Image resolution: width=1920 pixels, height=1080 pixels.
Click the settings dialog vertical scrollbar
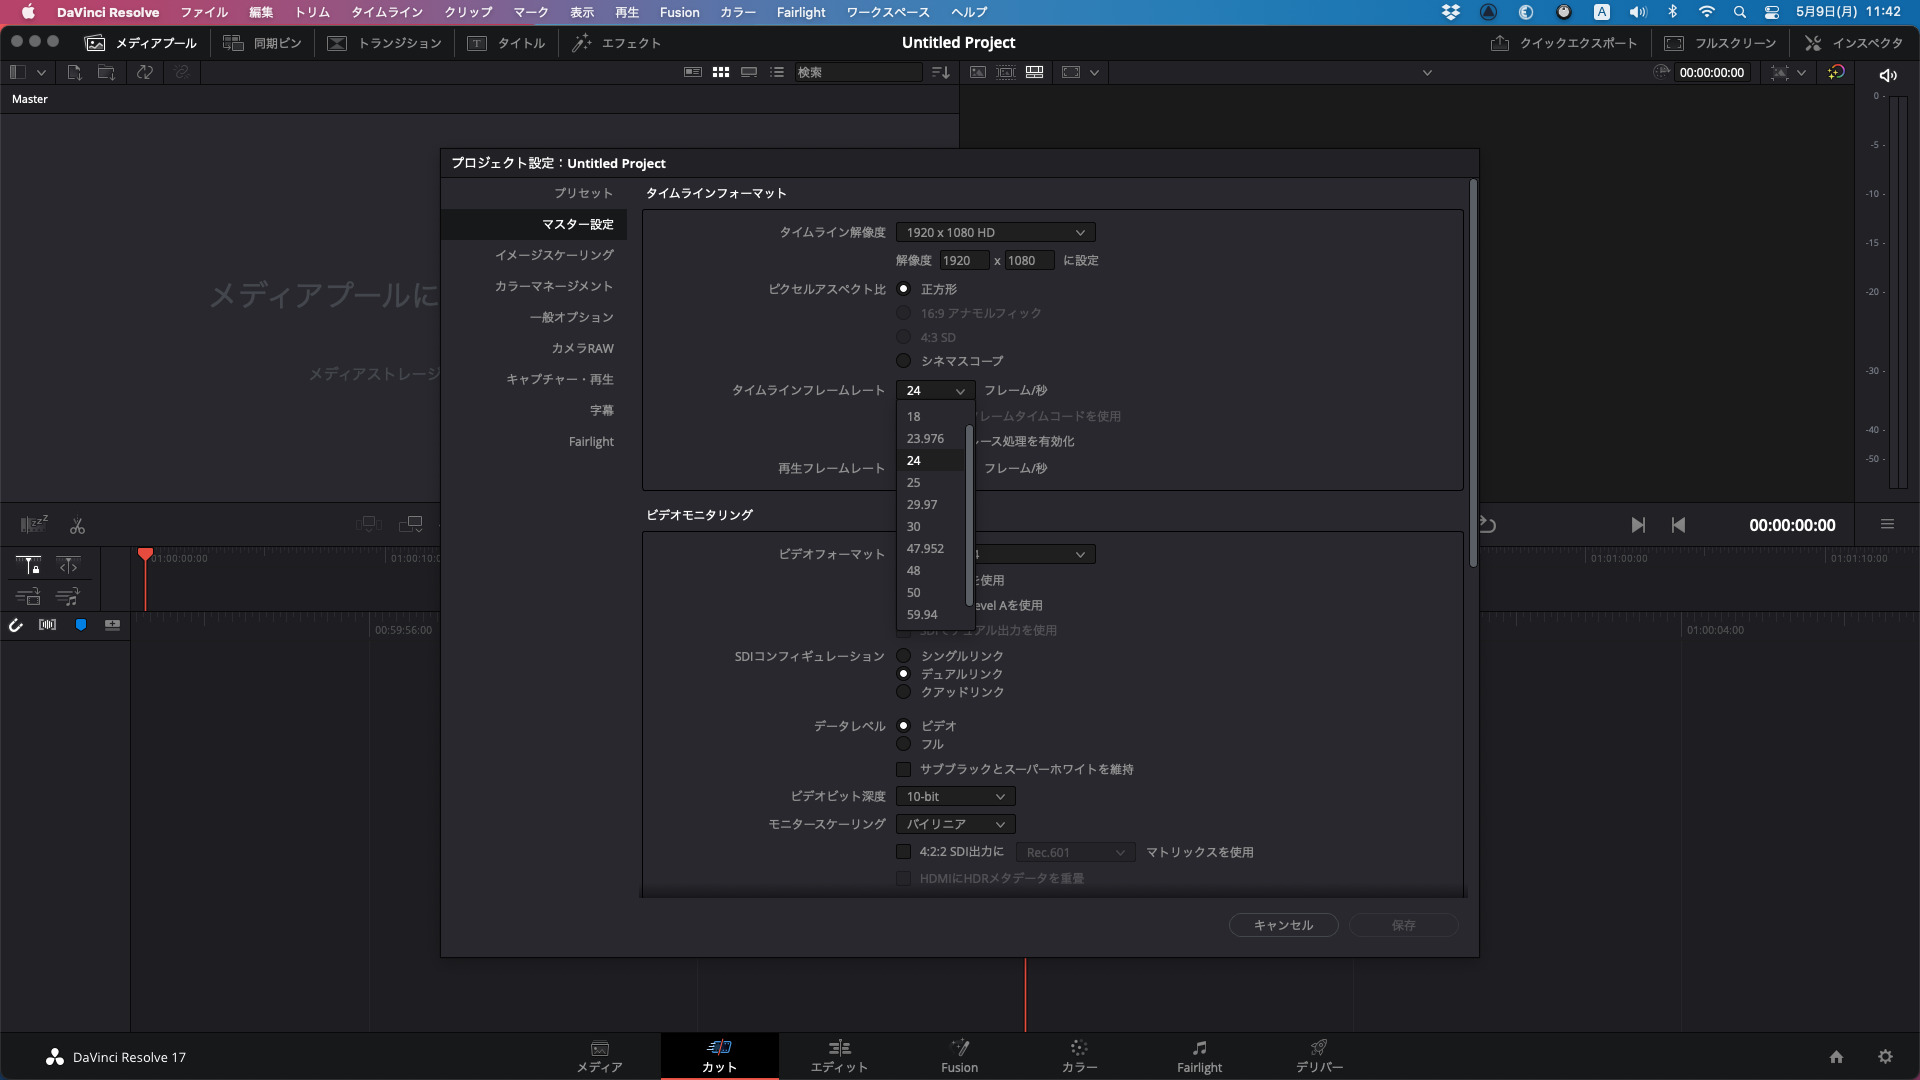[1473, 375]
